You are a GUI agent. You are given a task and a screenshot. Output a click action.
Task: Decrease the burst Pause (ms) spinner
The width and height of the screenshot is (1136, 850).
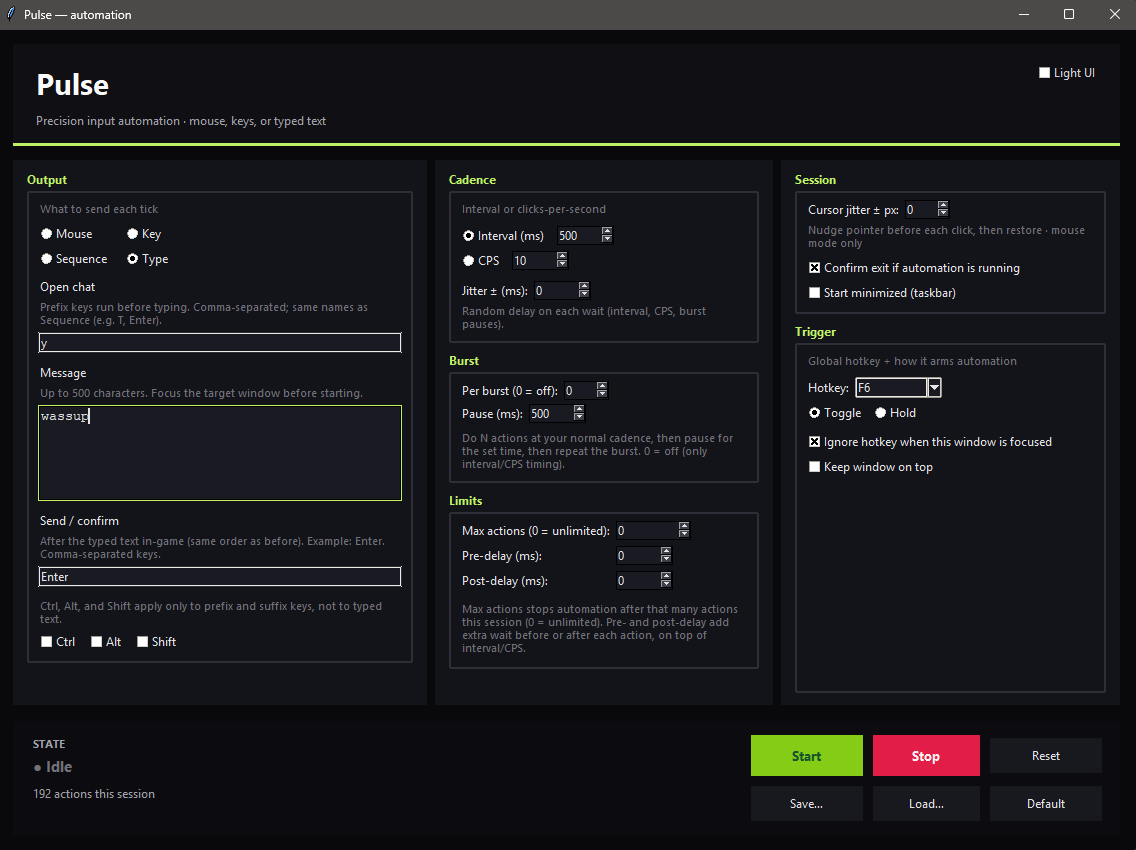click(578, 418)
